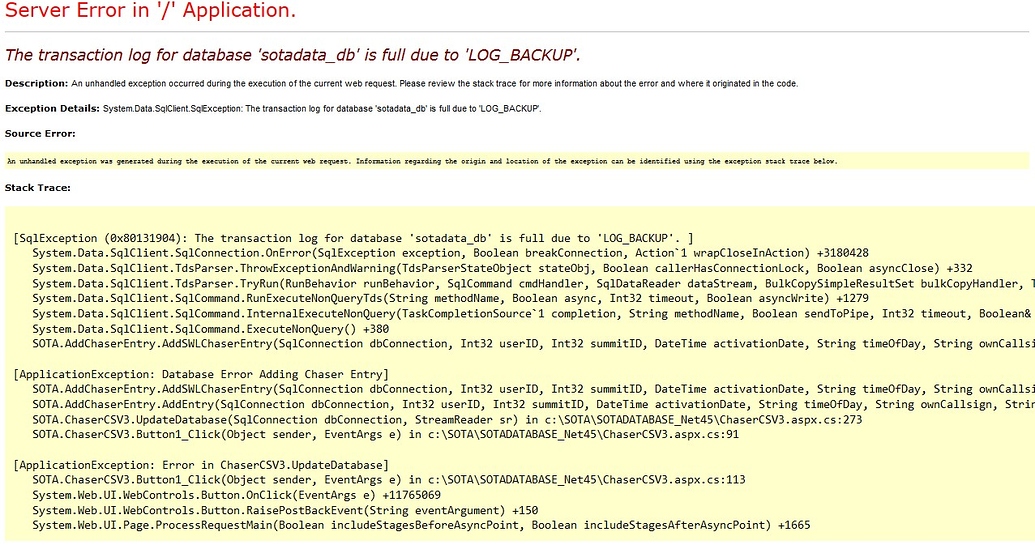
Task: Click the 'Stack Trace:' label
Action: click(37, 187)
